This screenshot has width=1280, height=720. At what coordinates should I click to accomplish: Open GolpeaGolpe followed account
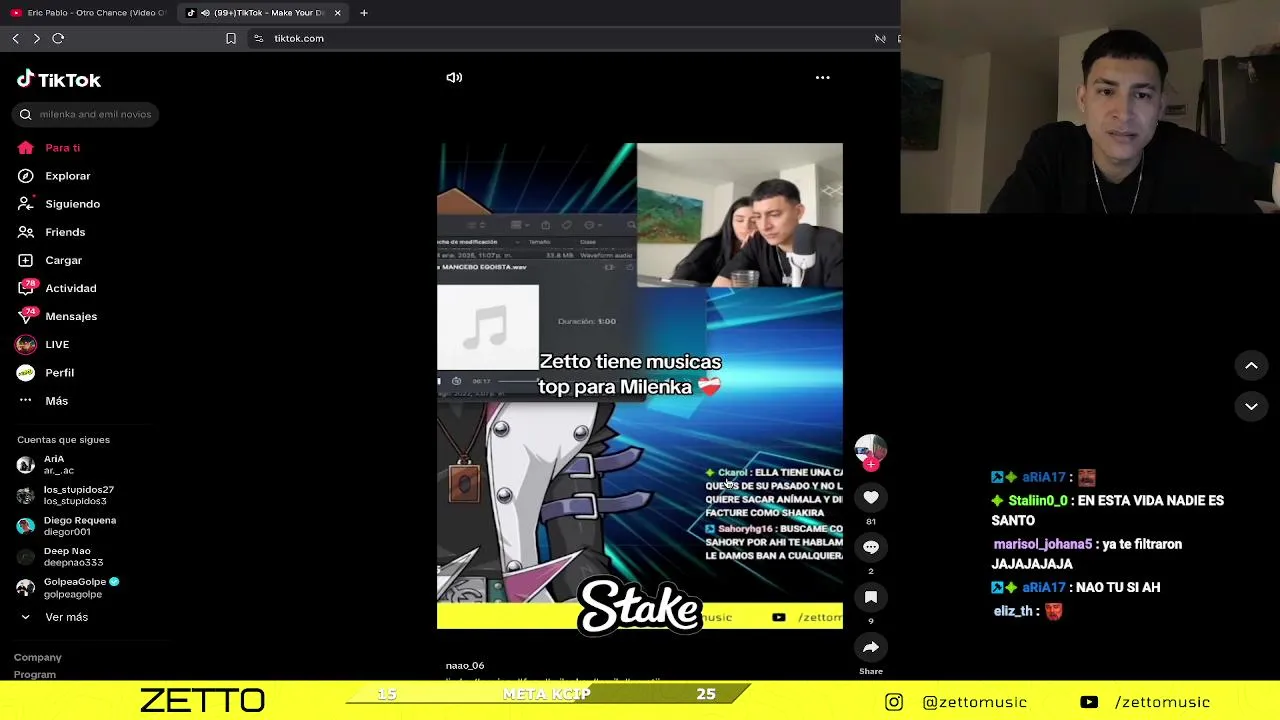[66, 587]
